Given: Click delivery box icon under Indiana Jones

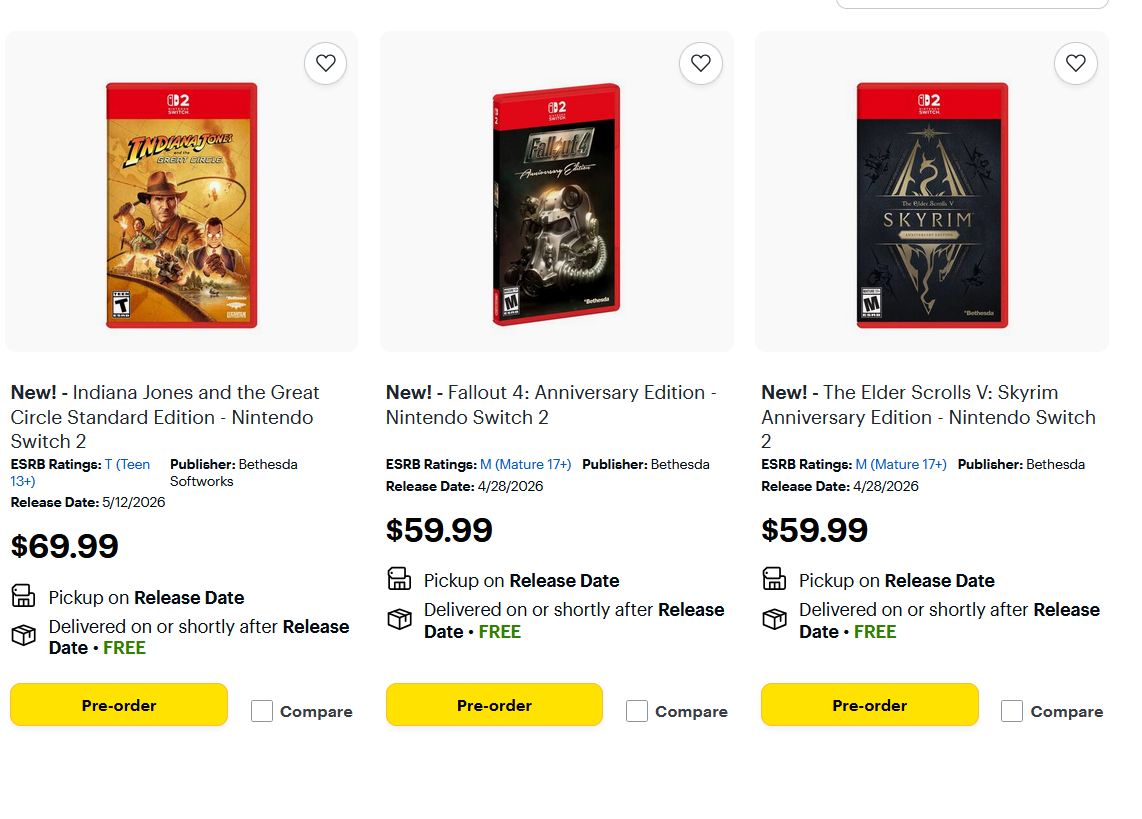Looking at the screenshot, I should click(x=23, y=636).
